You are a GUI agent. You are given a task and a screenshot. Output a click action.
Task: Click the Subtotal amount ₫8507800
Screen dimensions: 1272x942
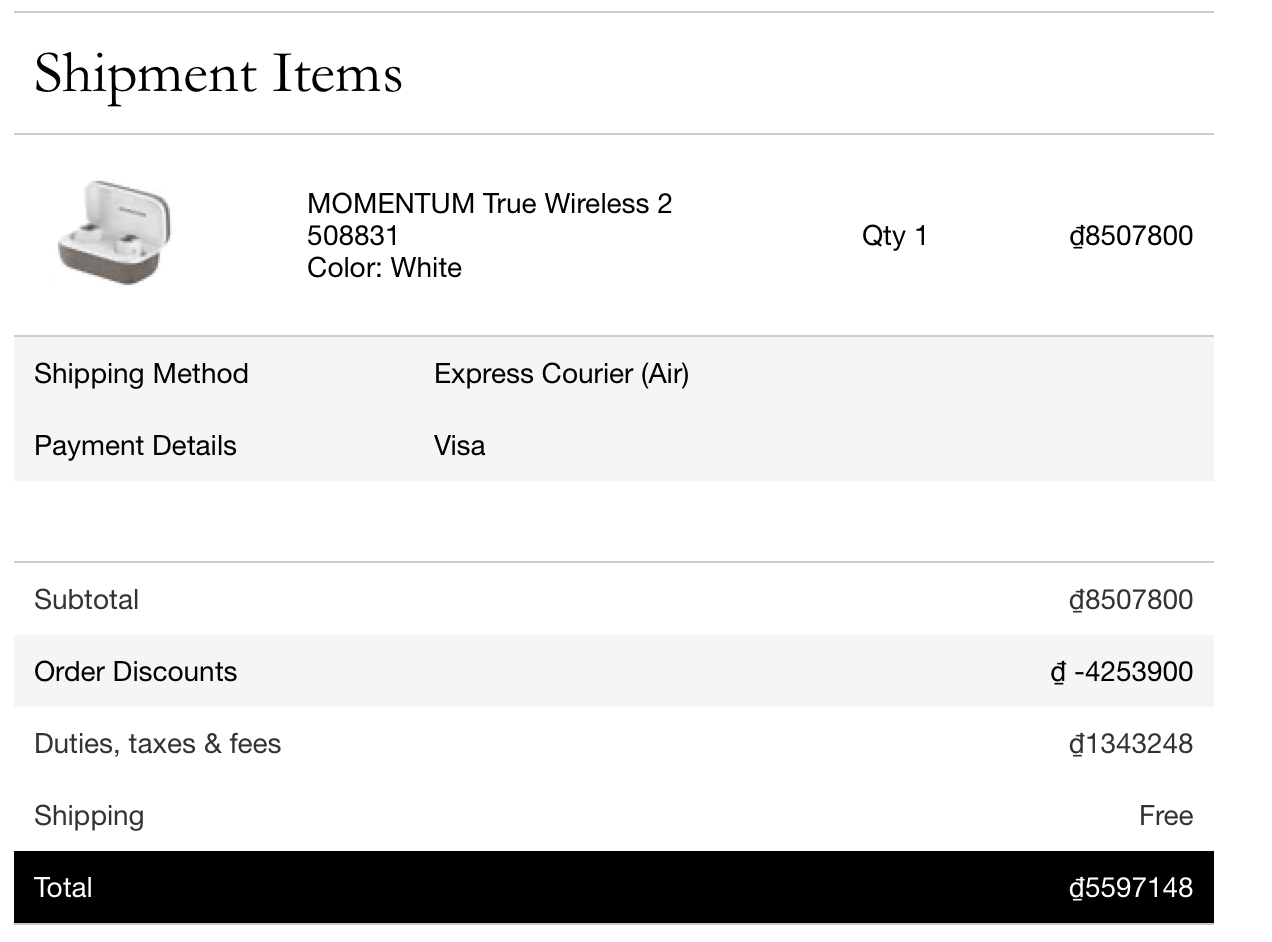pos(1130,600)
